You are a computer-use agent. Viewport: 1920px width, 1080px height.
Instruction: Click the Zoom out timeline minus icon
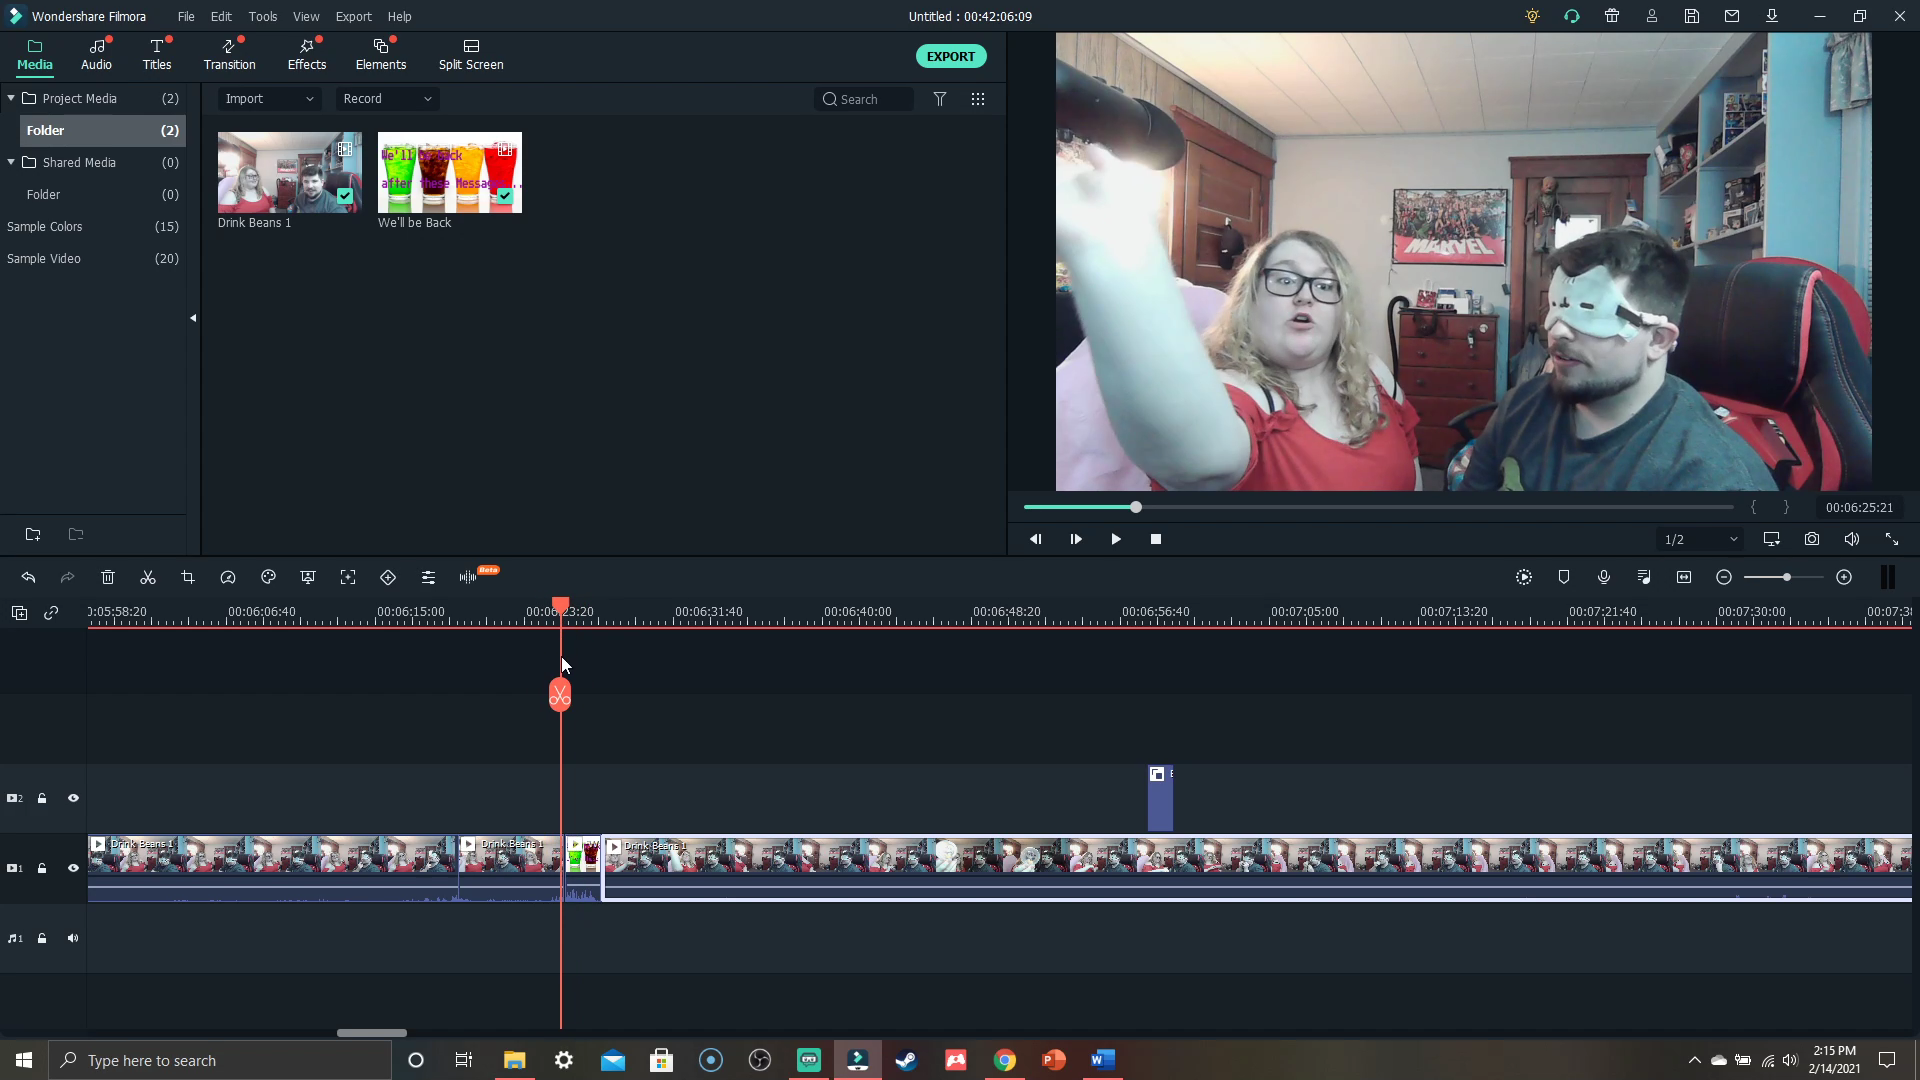click(x=1724, y=577)
